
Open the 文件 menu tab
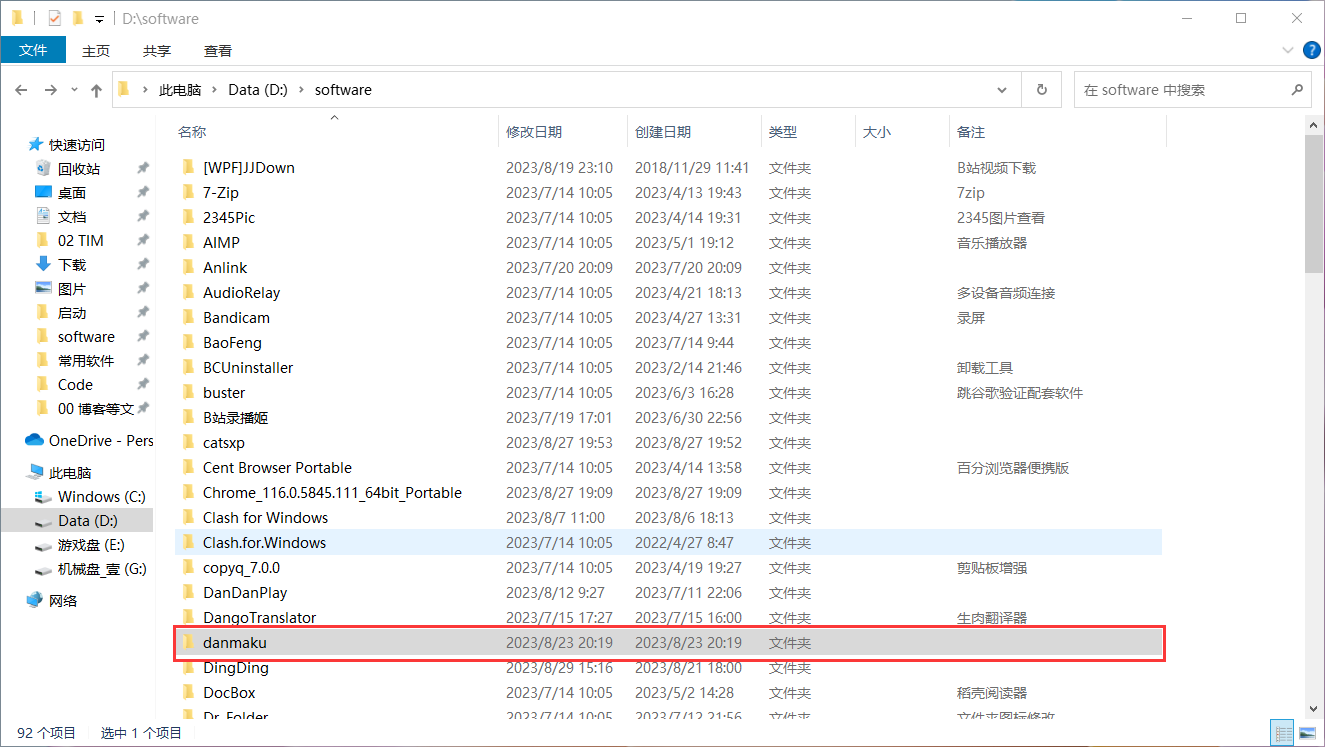(x=33, y=50)
